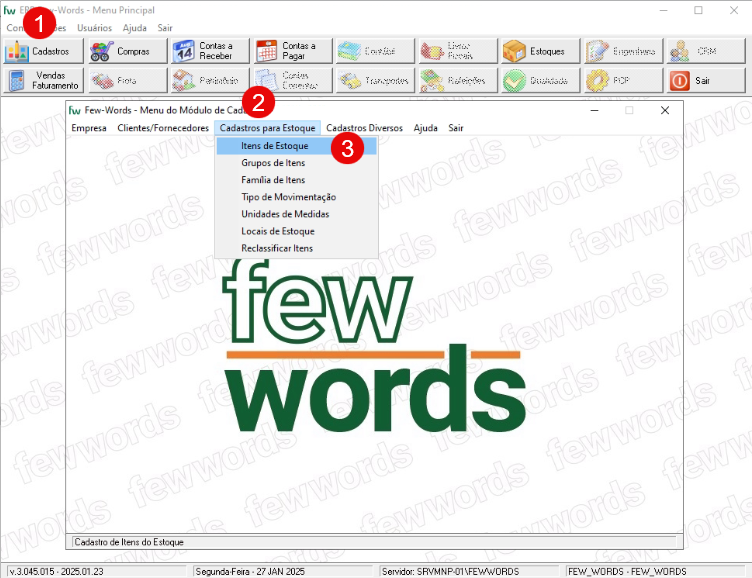Click Sair in the Menu Principal menu bar
Image resolution: width=752 pixels, height=578 pixels.
(165, 28)
